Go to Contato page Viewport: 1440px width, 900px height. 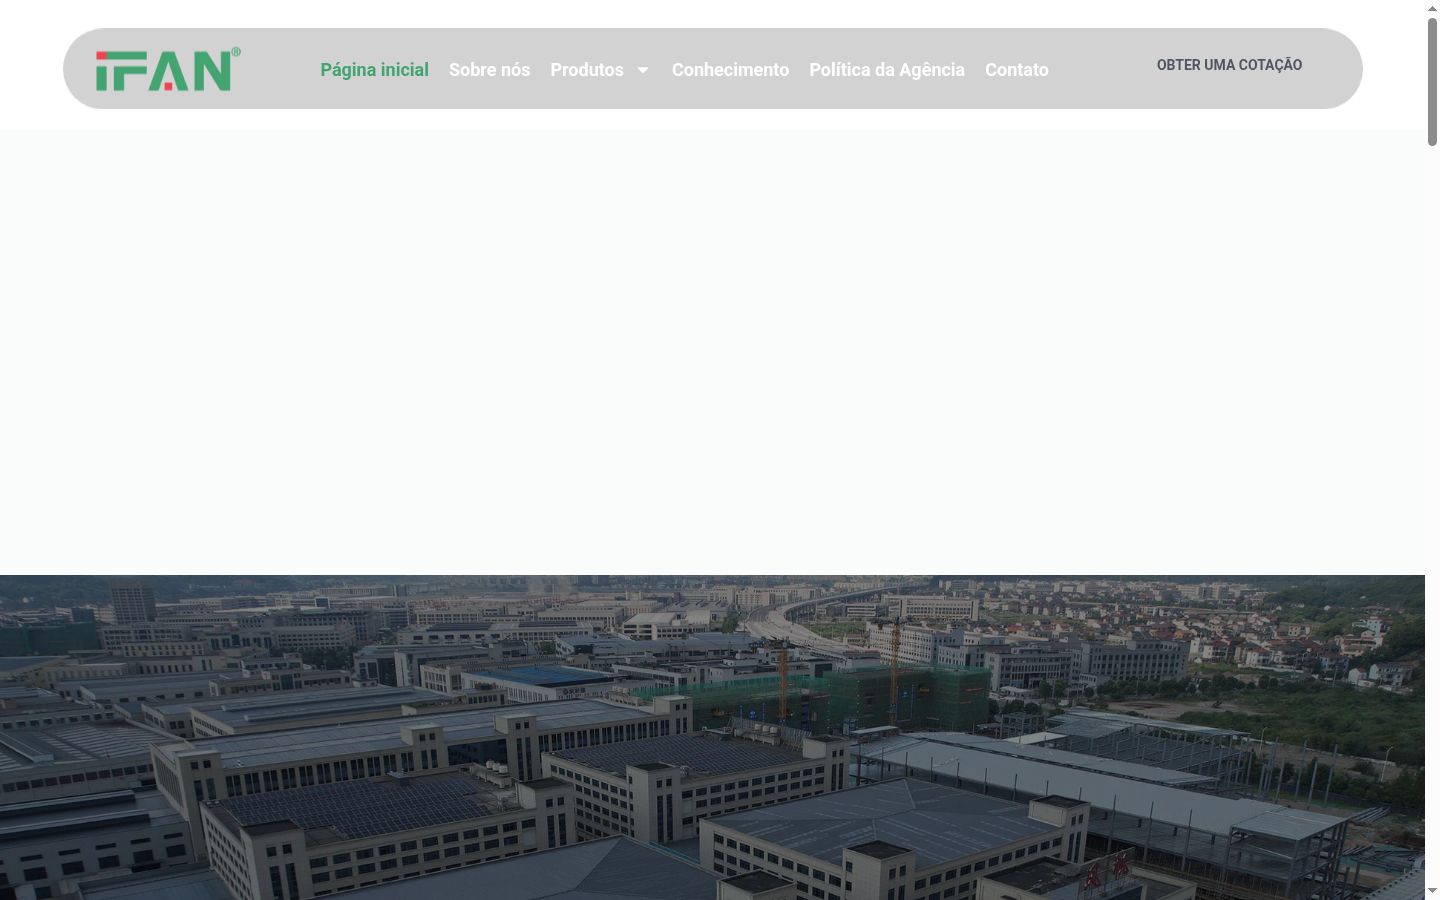point(1017,70)
